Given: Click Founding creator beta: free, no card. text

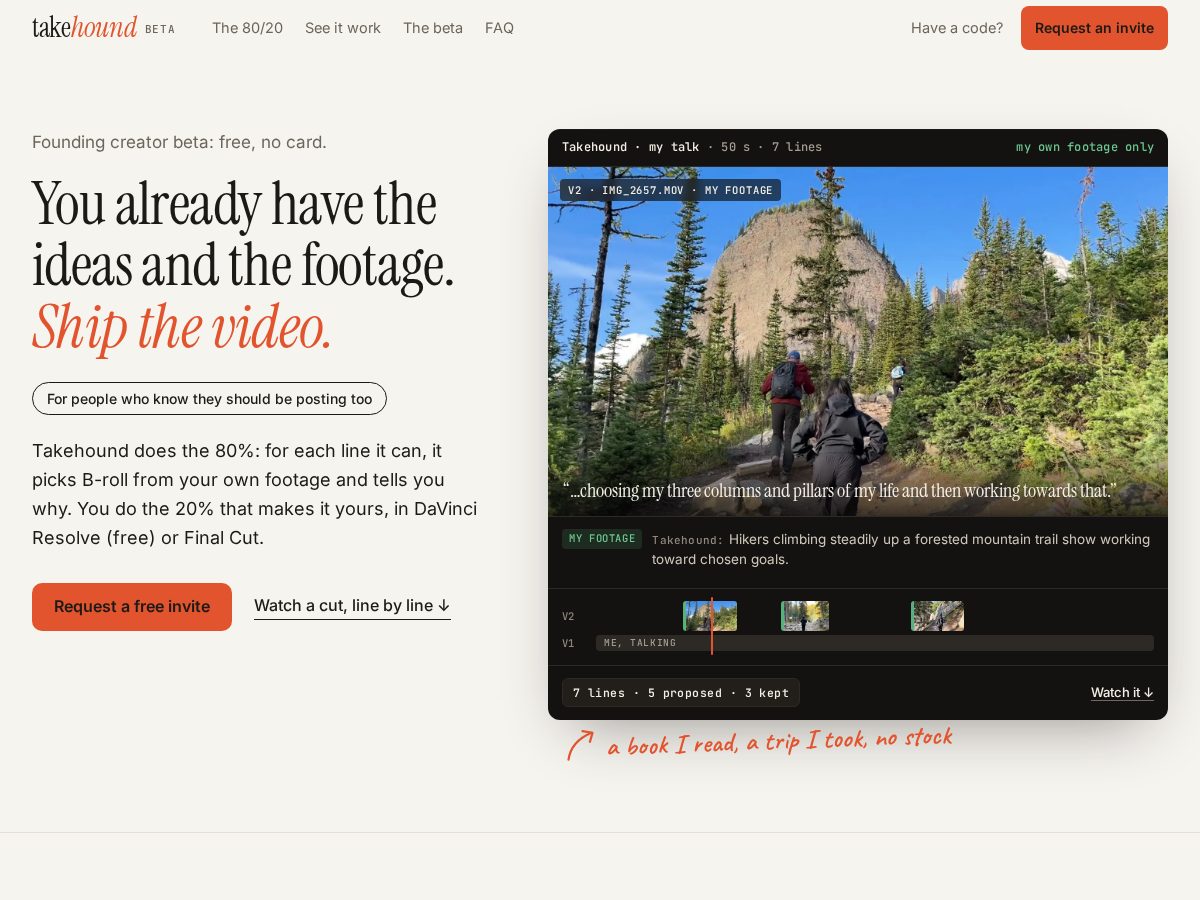Looking at the screenshot, I should tap(179, 142).
